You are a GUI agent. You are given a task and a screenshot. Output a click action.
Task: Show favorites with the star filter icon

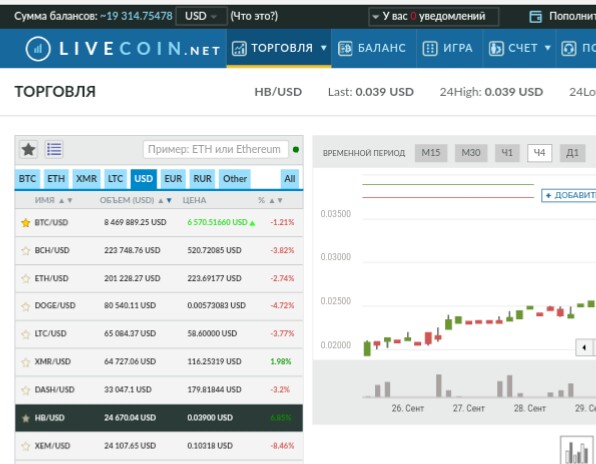click(x=29, y=149)
